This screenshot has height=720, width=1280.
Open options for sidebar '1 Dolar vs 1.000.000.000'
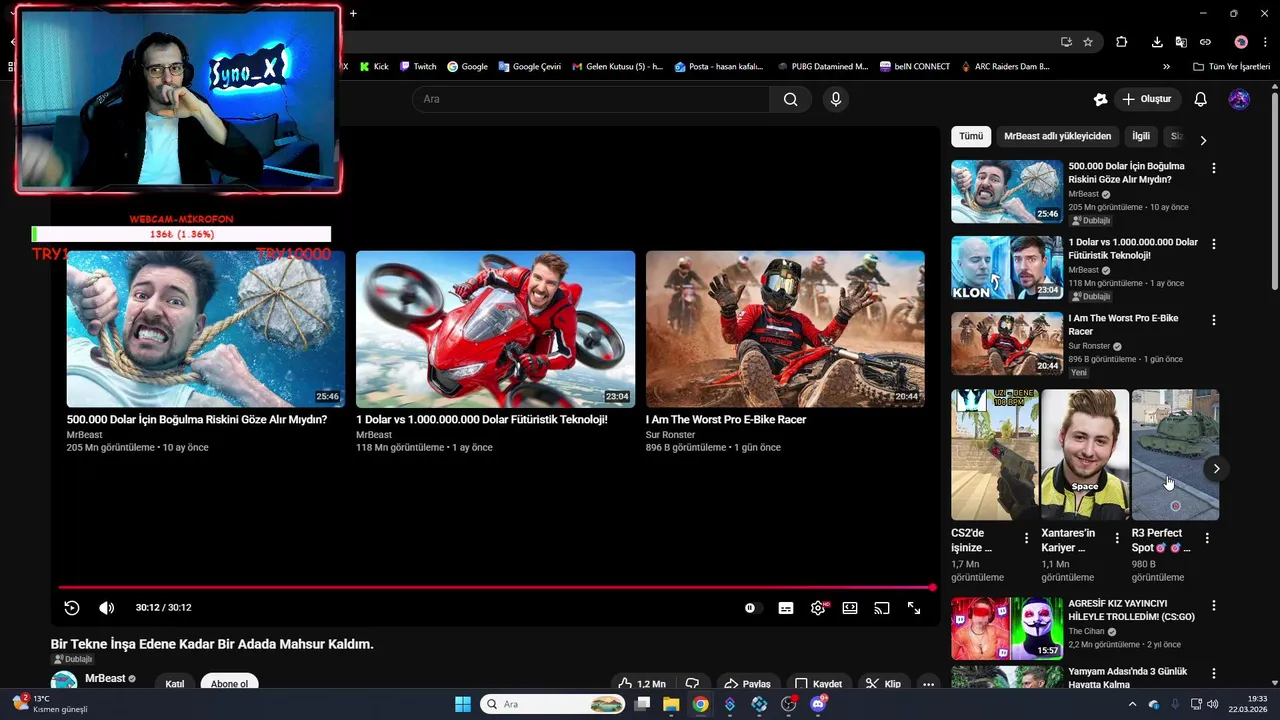tap(1214, 244)
